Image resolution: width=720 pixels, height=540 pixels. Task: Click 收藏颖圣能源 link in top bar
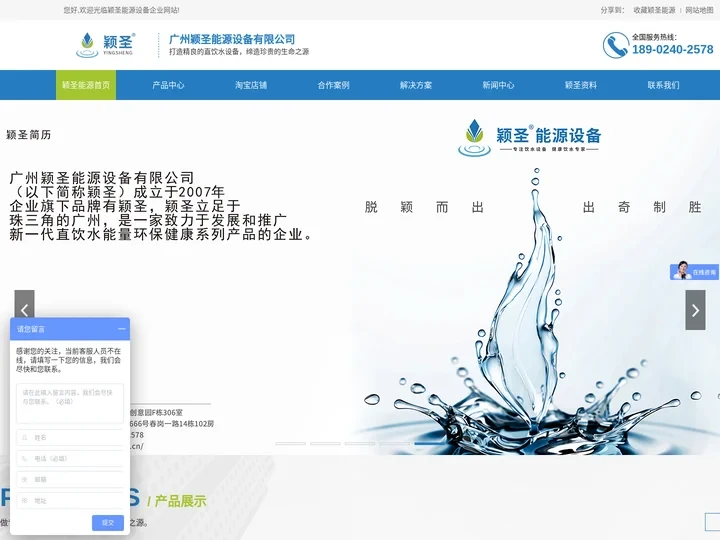pyautogui.click(x=654, y=10)
